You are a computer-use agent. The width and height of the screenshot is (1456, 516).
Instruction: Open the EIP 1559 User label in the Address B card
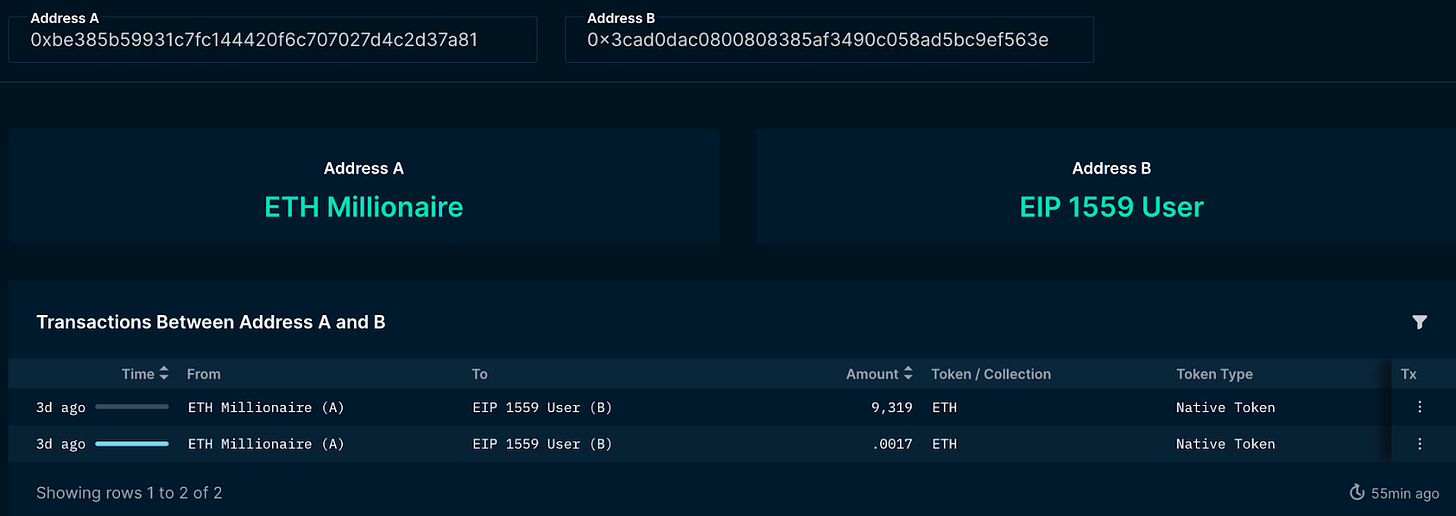[1111, 207]
